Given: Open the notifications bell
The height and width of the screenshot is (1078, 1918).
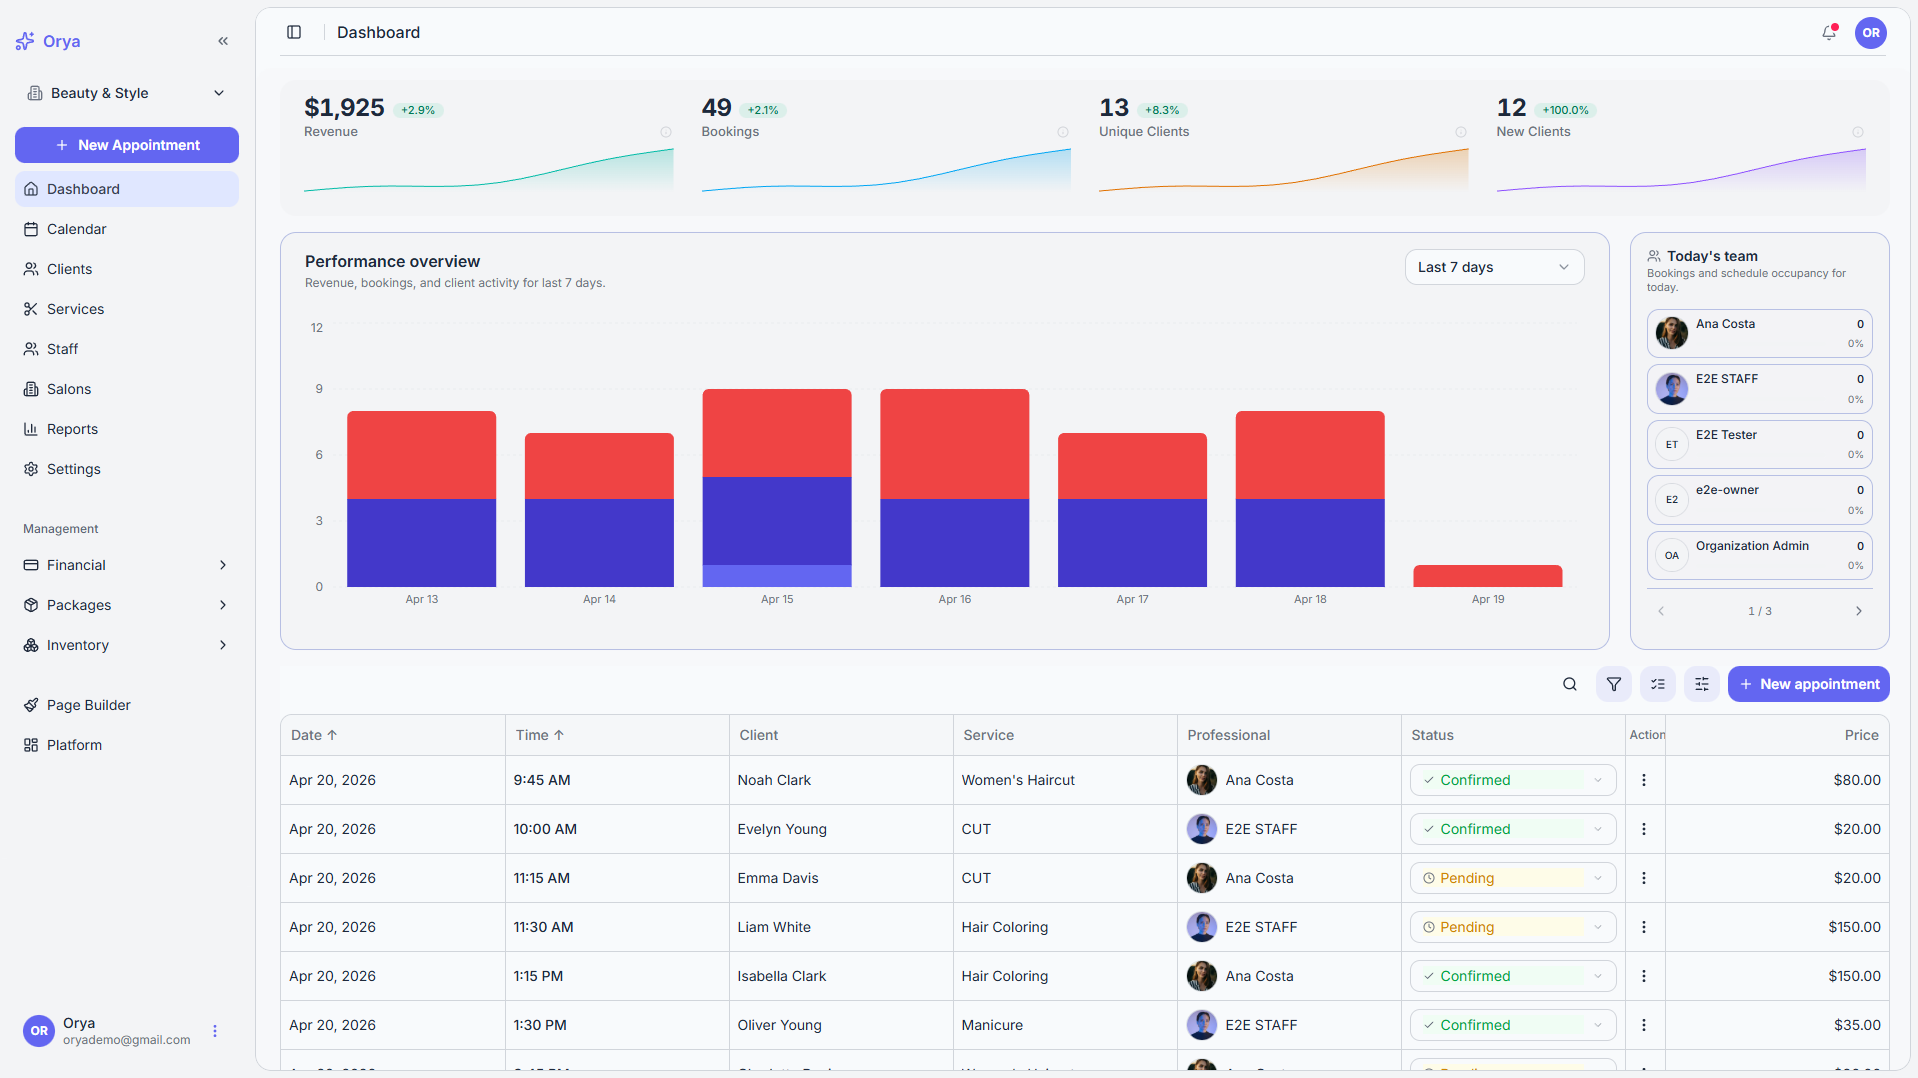Looking at the screenshot, I should pos(1829,32).
